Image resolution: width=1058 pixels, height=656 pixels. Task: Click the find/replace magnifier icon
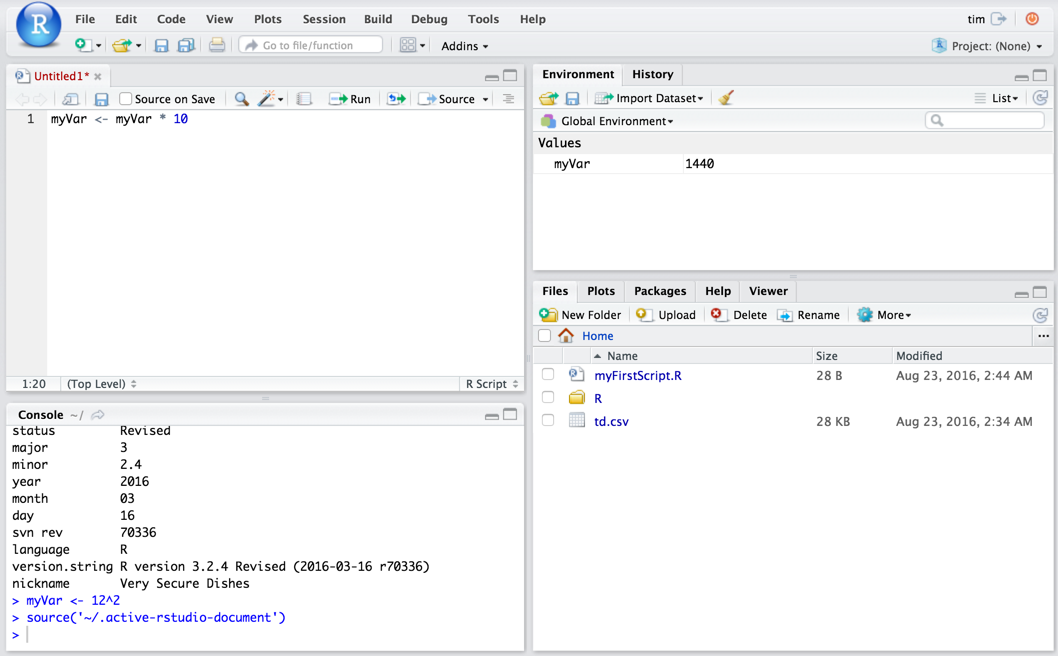tap(241, 99)
